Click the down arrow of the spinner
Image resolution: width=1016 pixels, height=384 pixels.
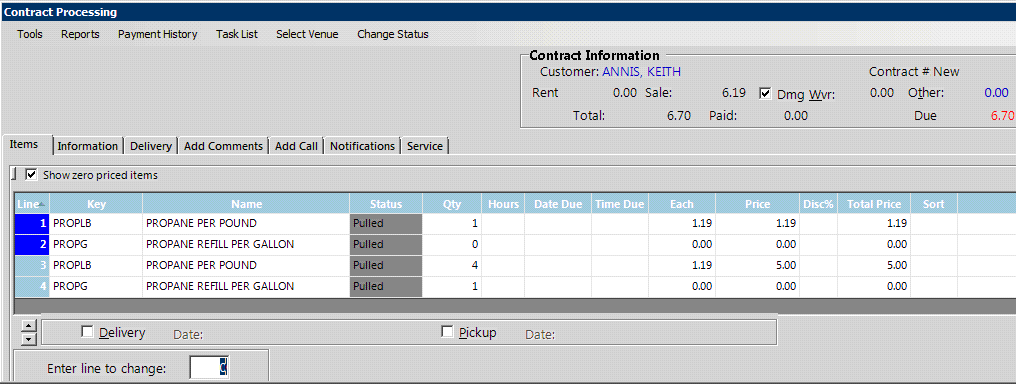click(x=29, y=339)
